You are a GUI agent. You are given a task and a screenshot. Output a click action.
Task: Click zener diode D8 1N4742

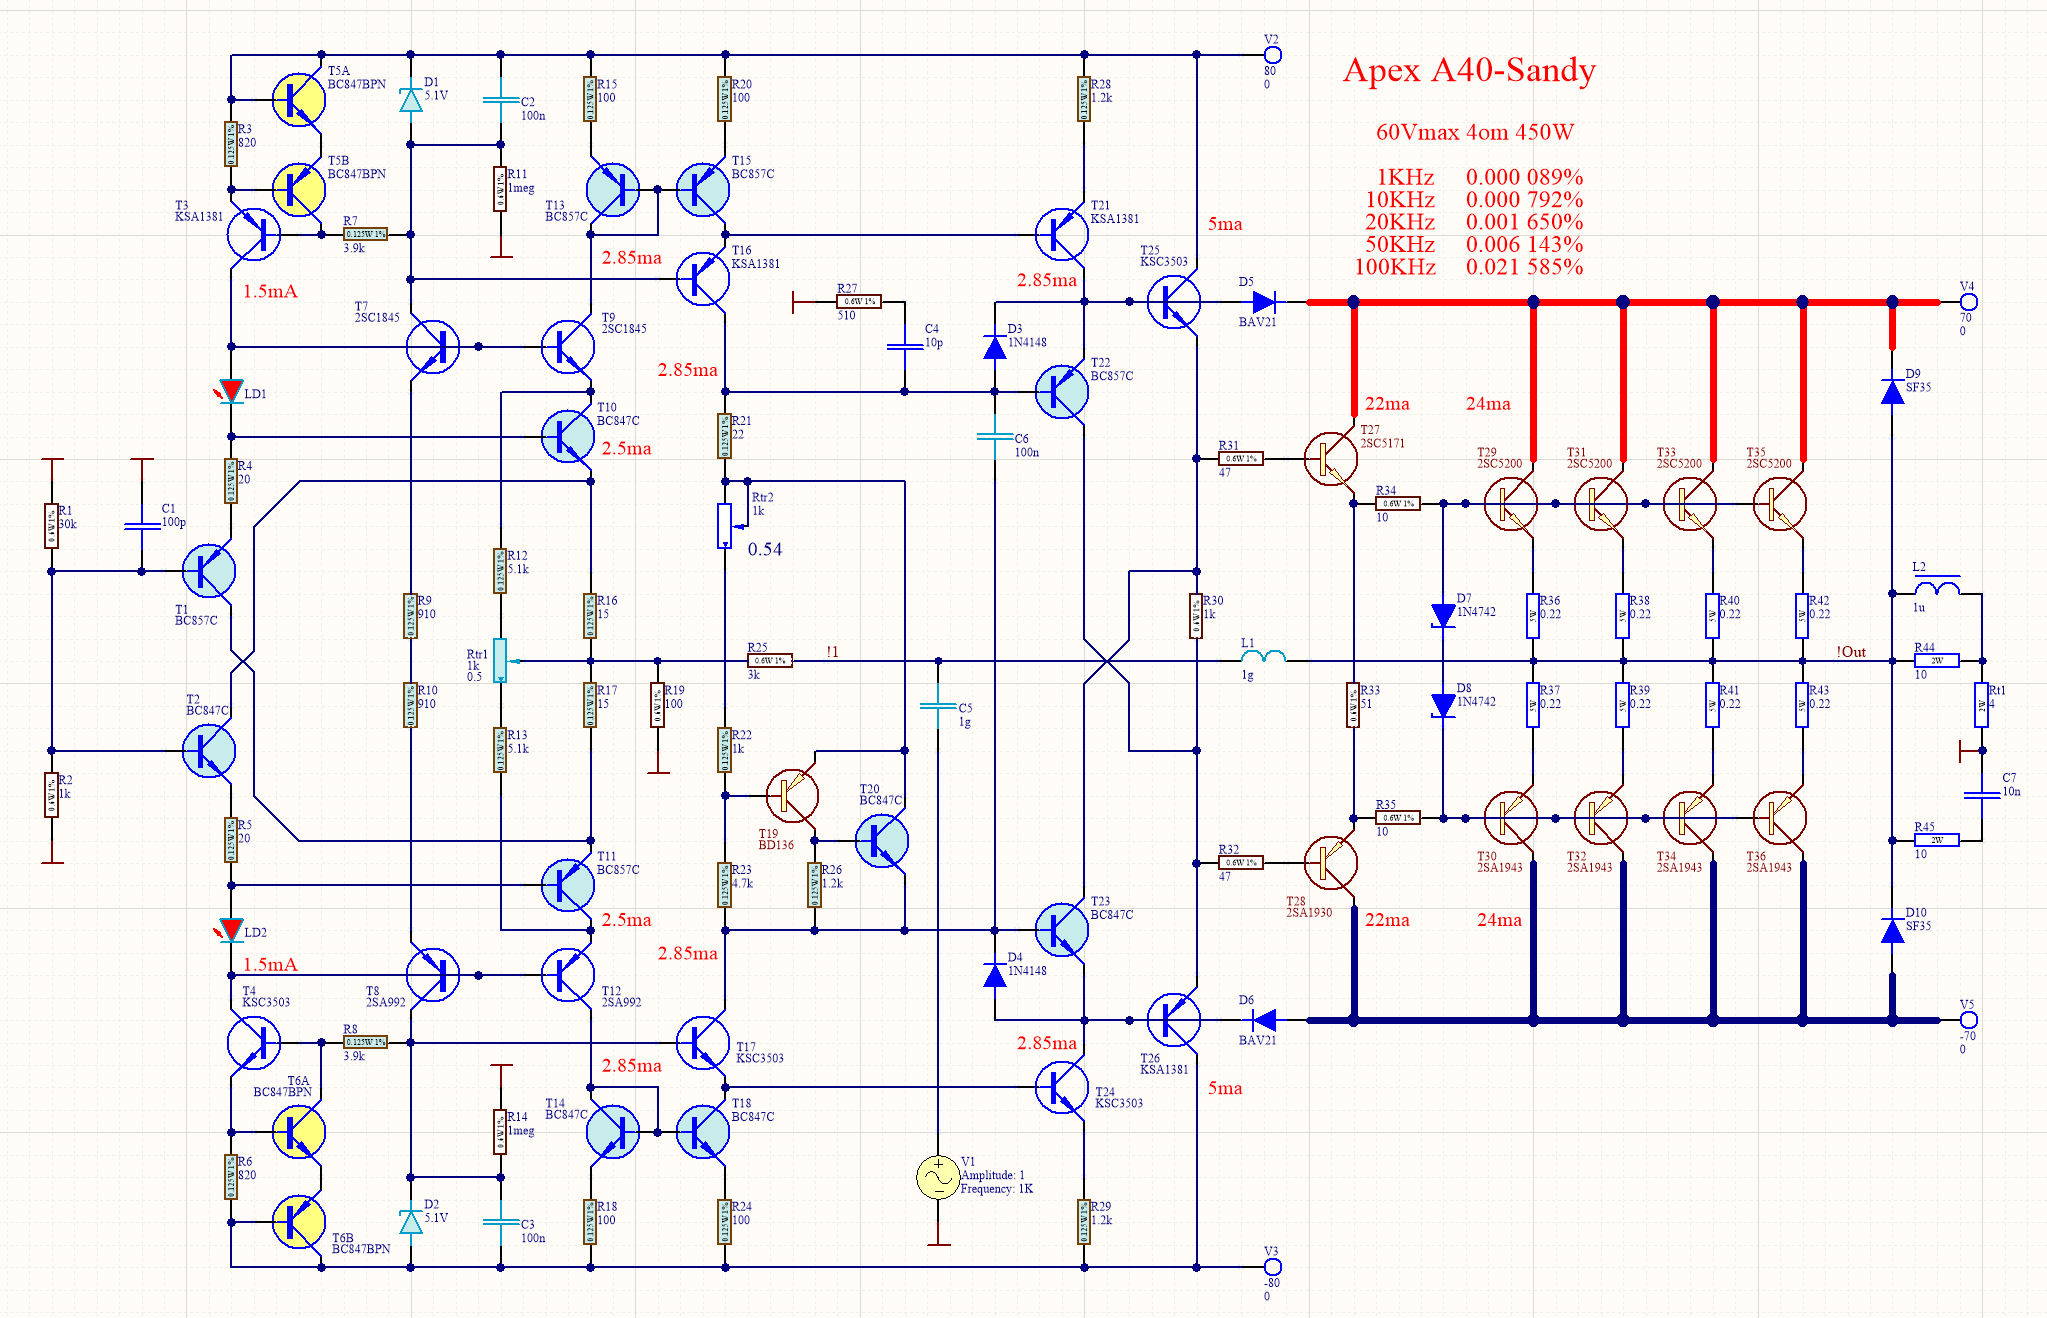[x=1442, y=705]
